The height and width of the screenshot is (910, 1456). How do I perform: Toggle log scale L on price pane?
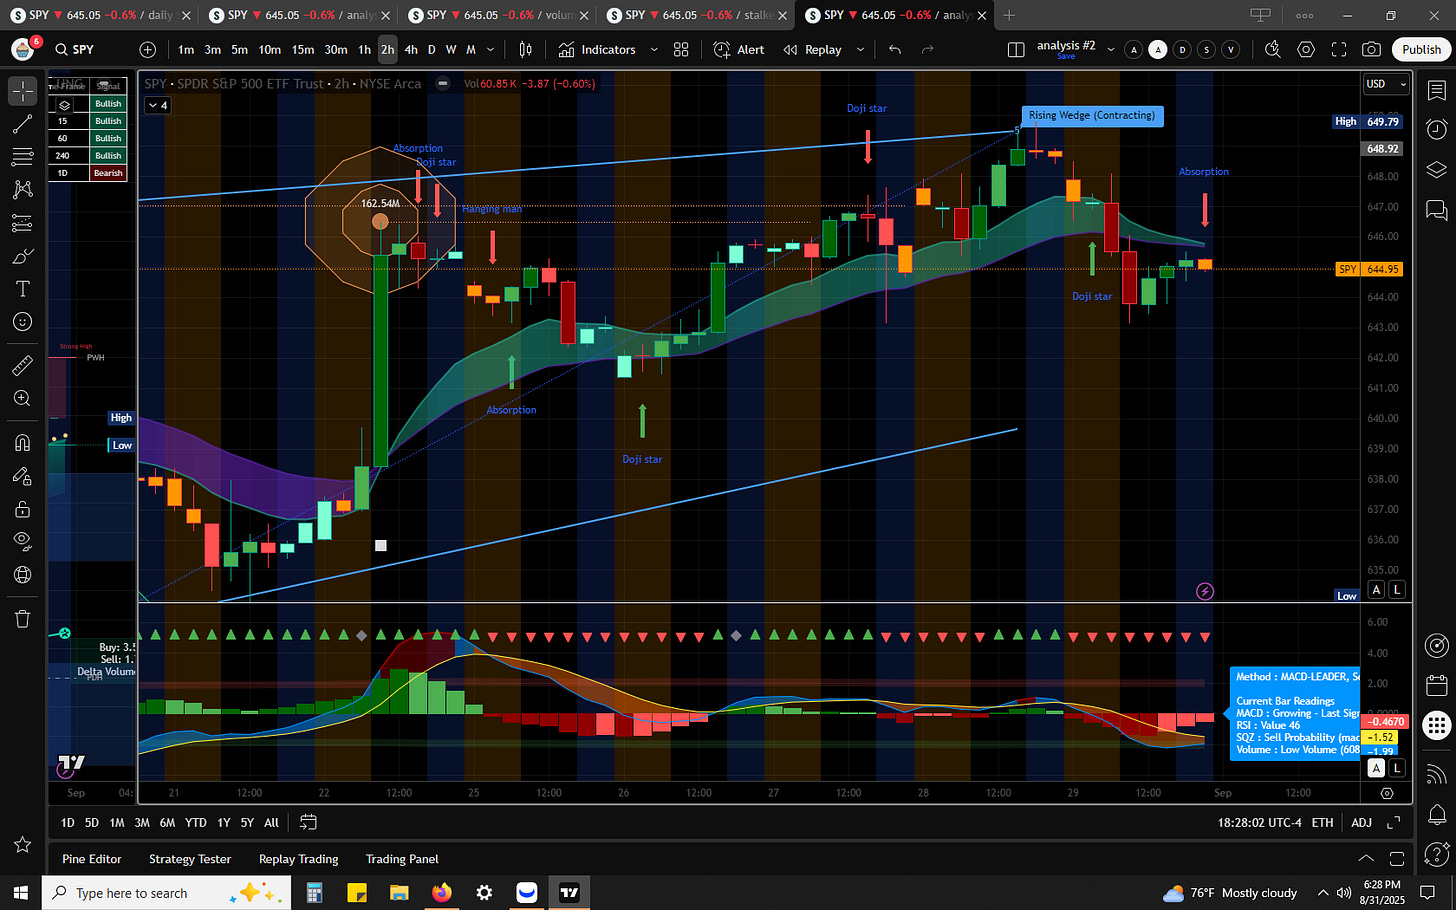[1397, 590]
